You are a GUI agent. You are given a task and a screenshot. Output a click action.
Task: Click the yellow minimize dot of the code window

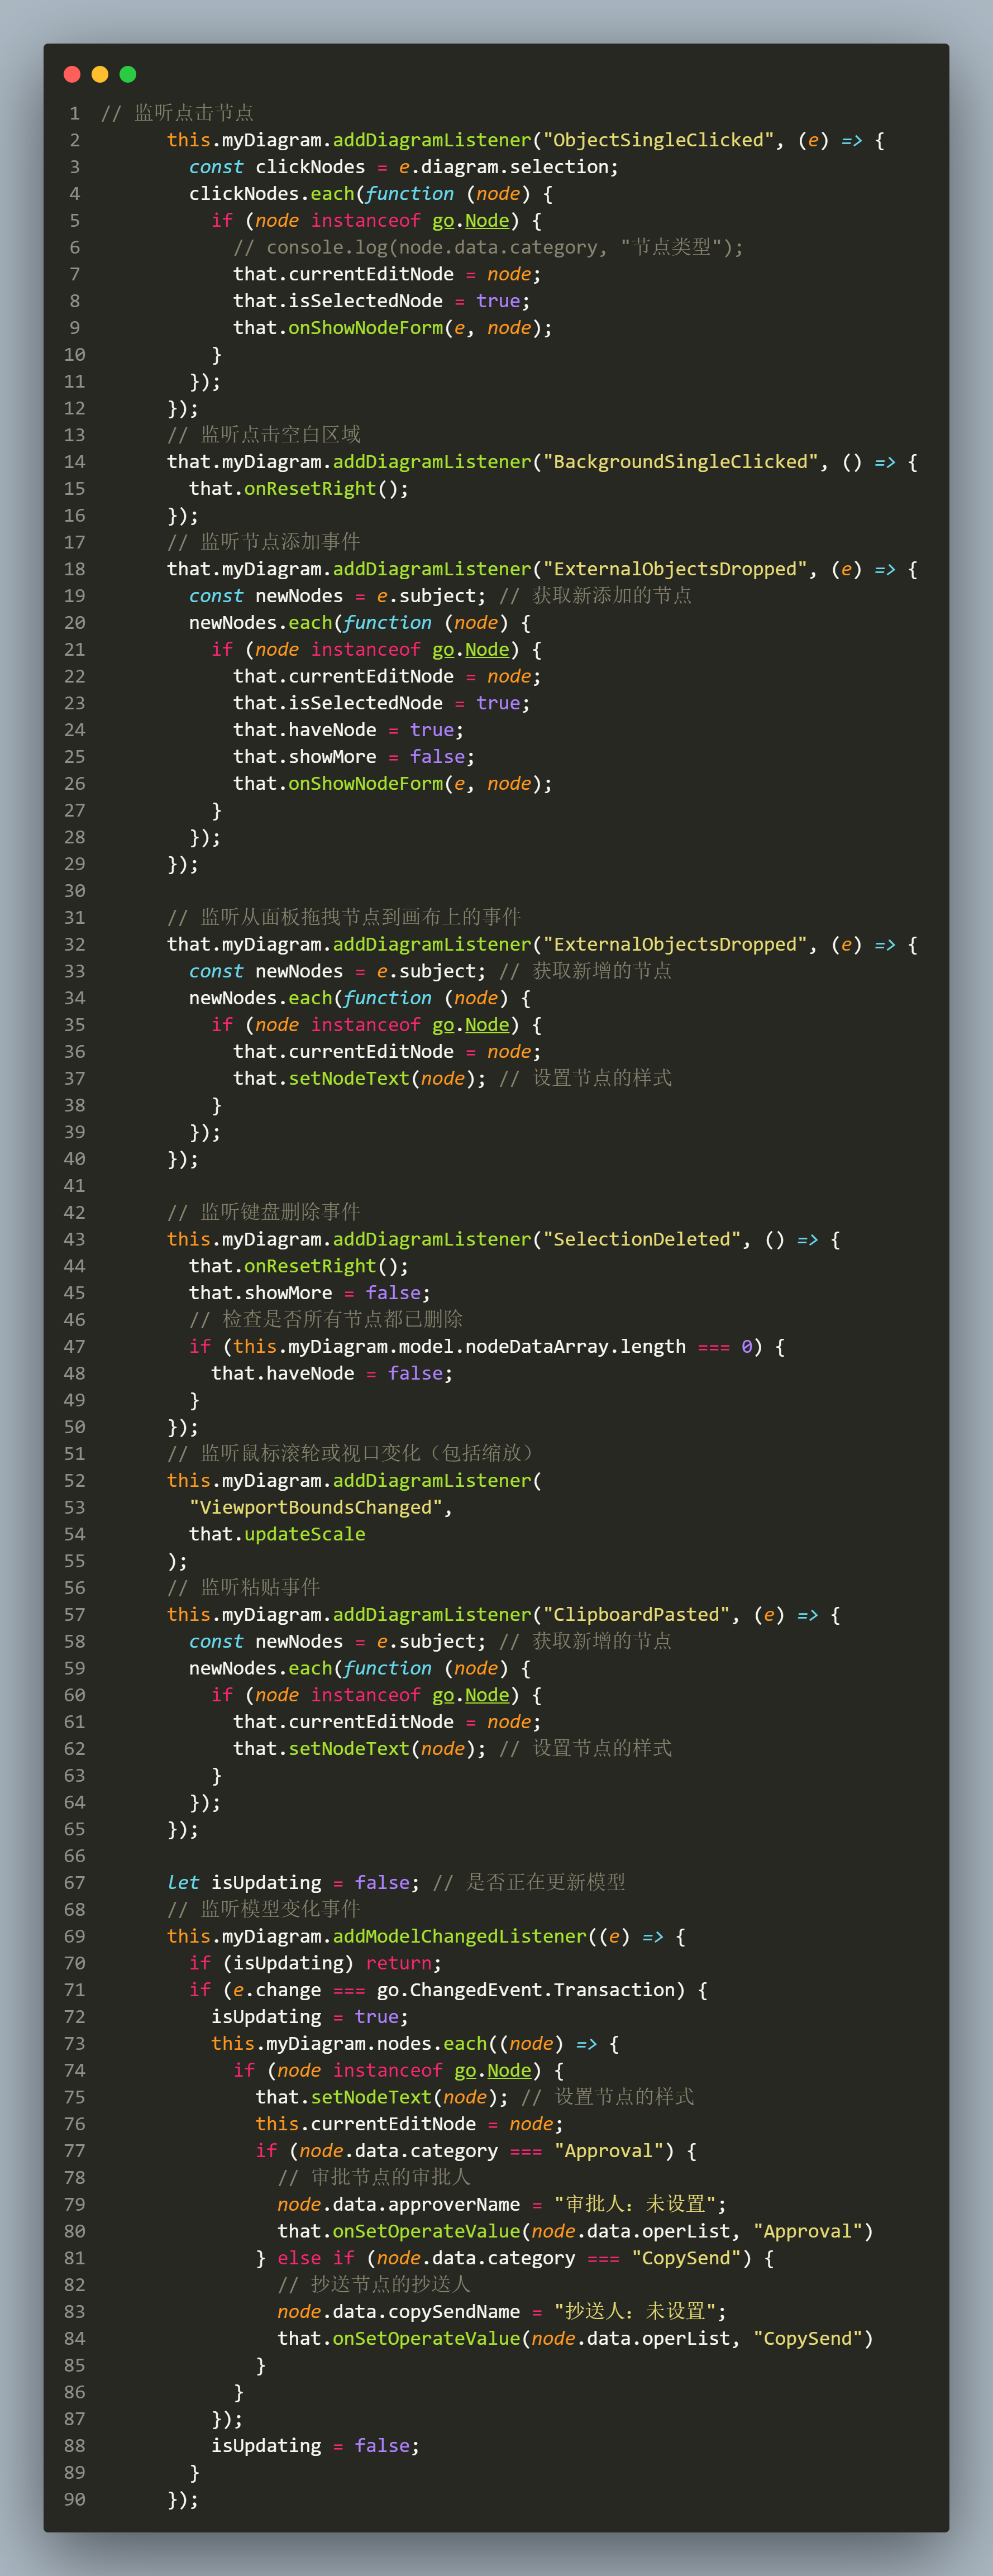pyautogui.click(x=100, y=74)
